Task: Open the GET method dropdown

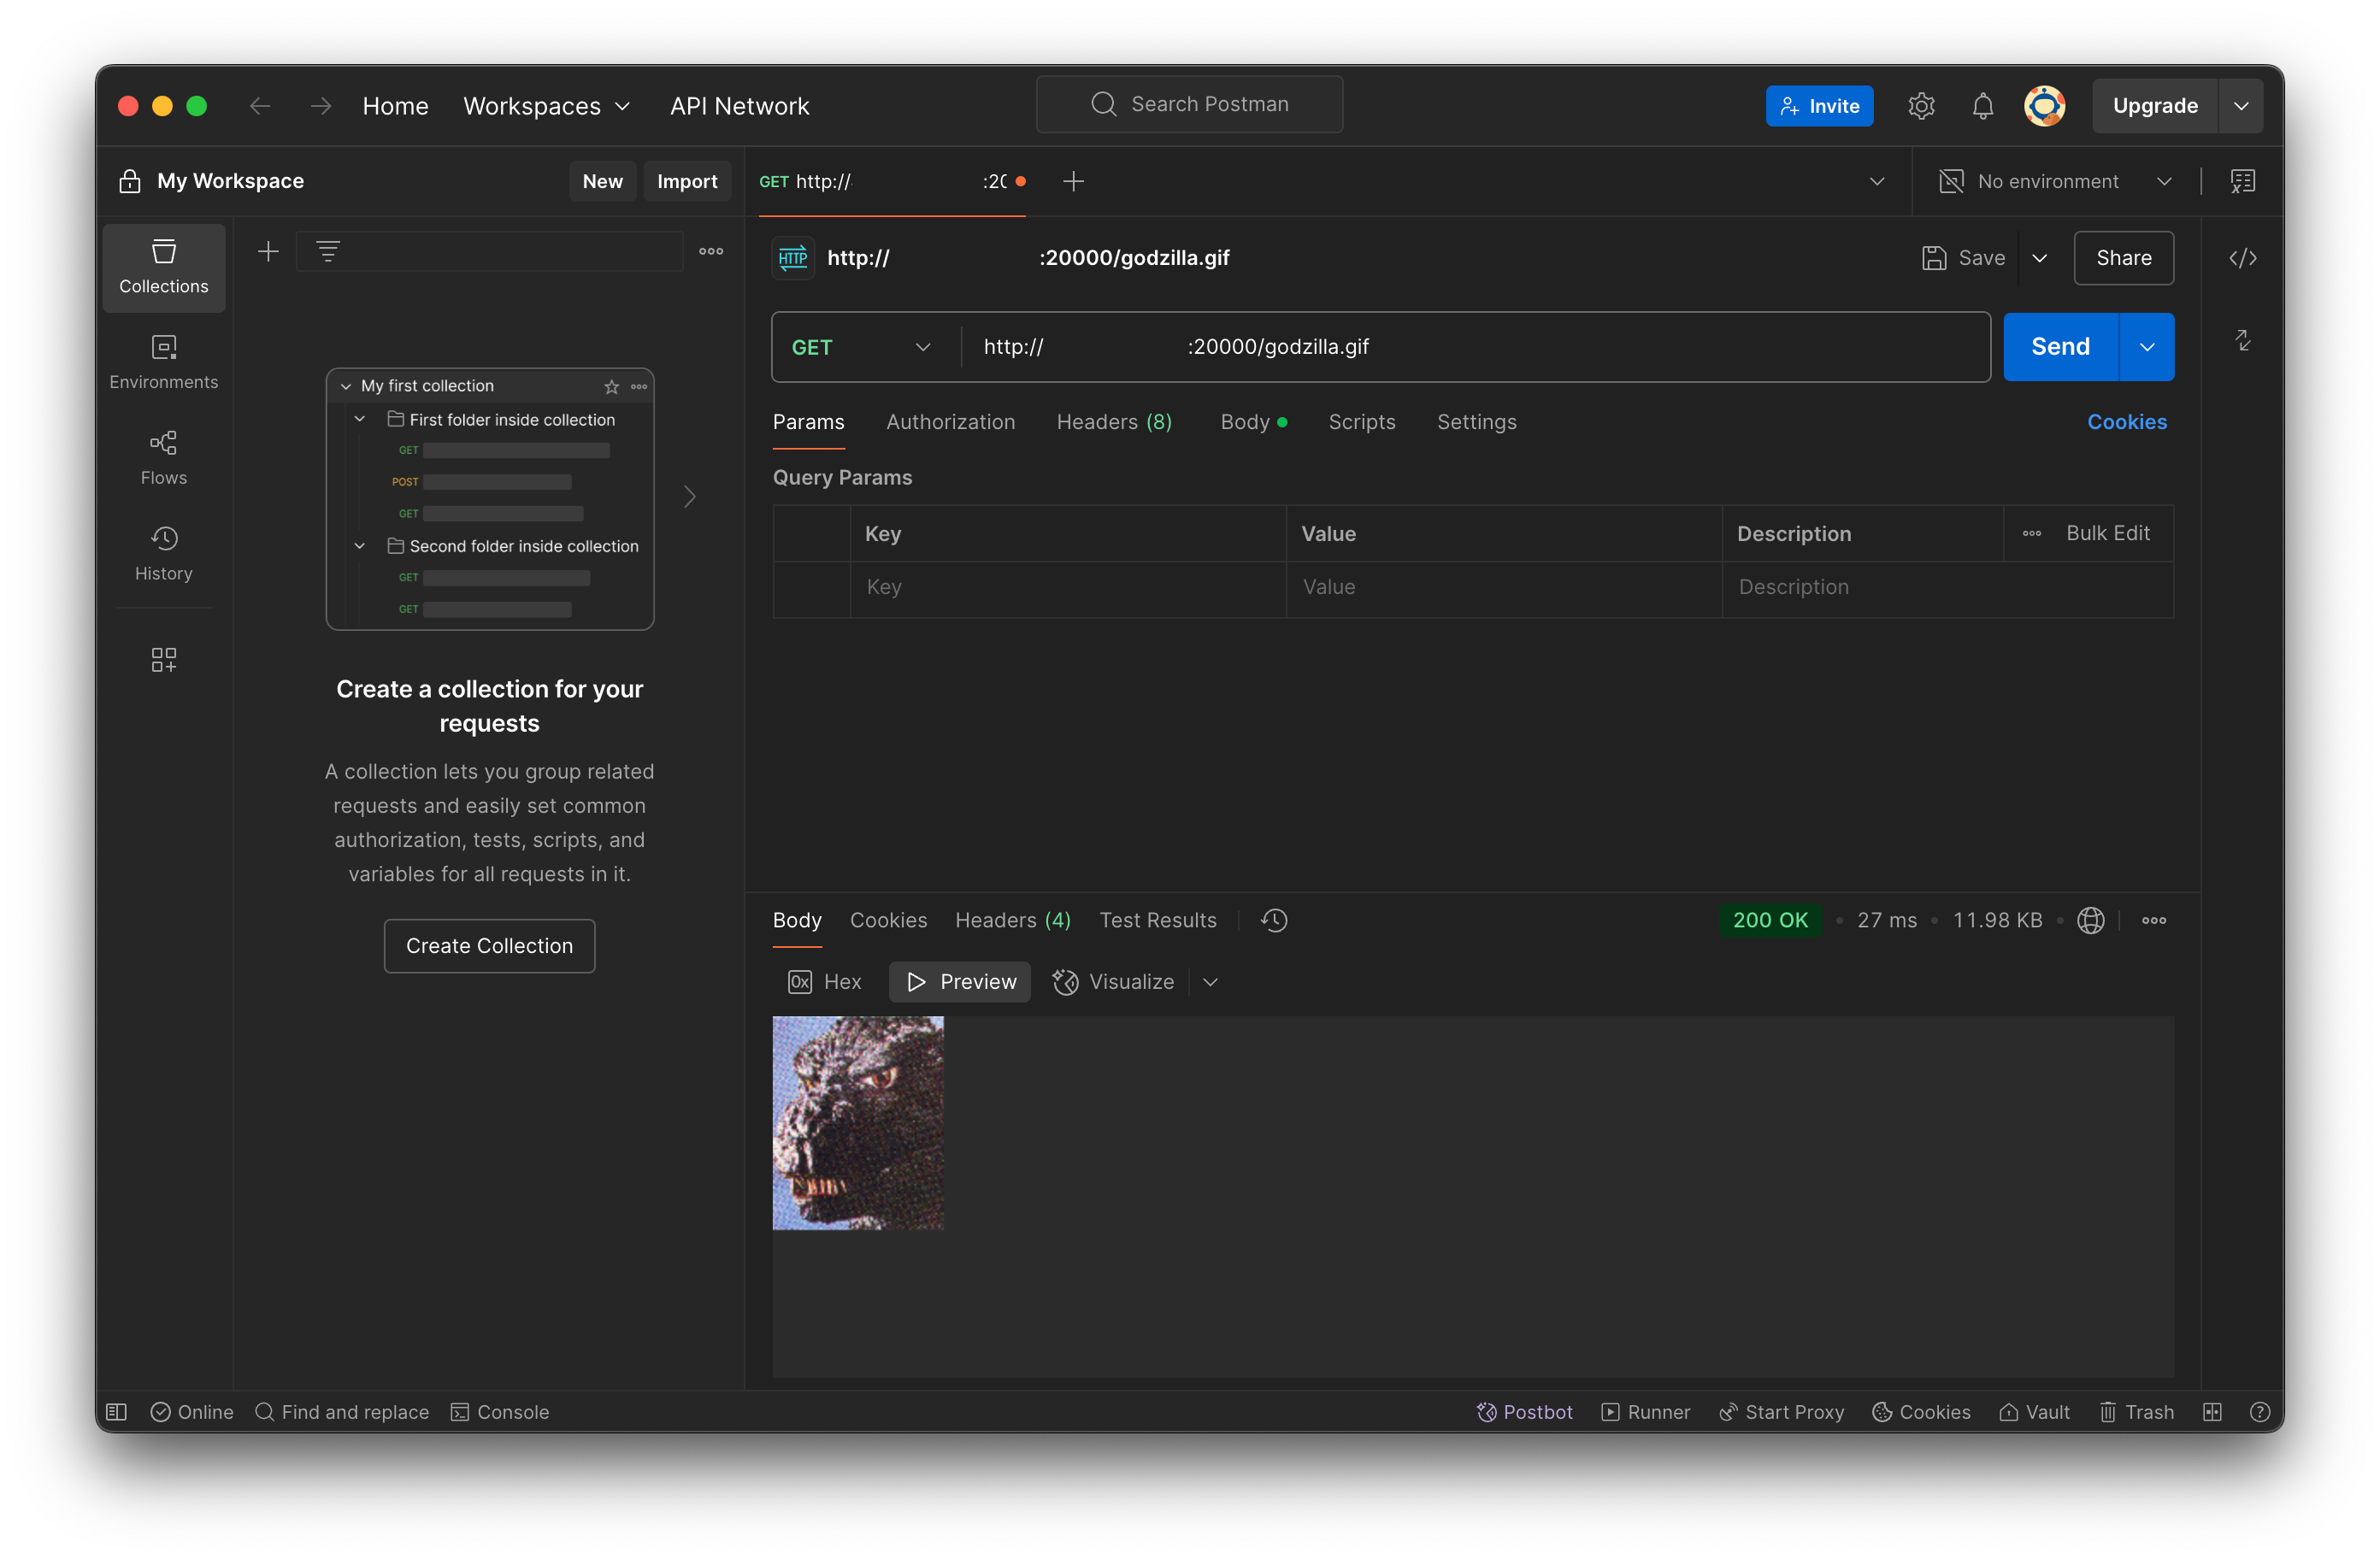Action: (862, 347)
